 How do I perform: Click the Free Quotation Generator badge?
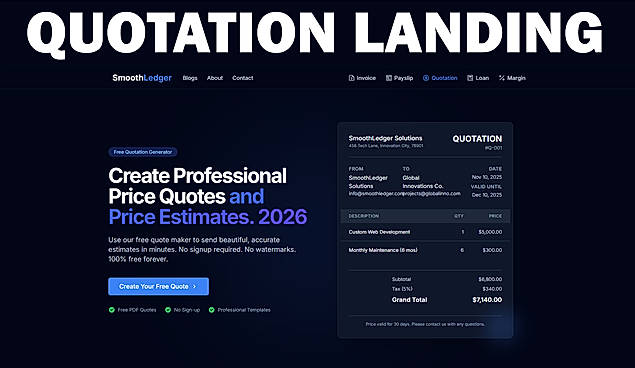pos(143,152)
